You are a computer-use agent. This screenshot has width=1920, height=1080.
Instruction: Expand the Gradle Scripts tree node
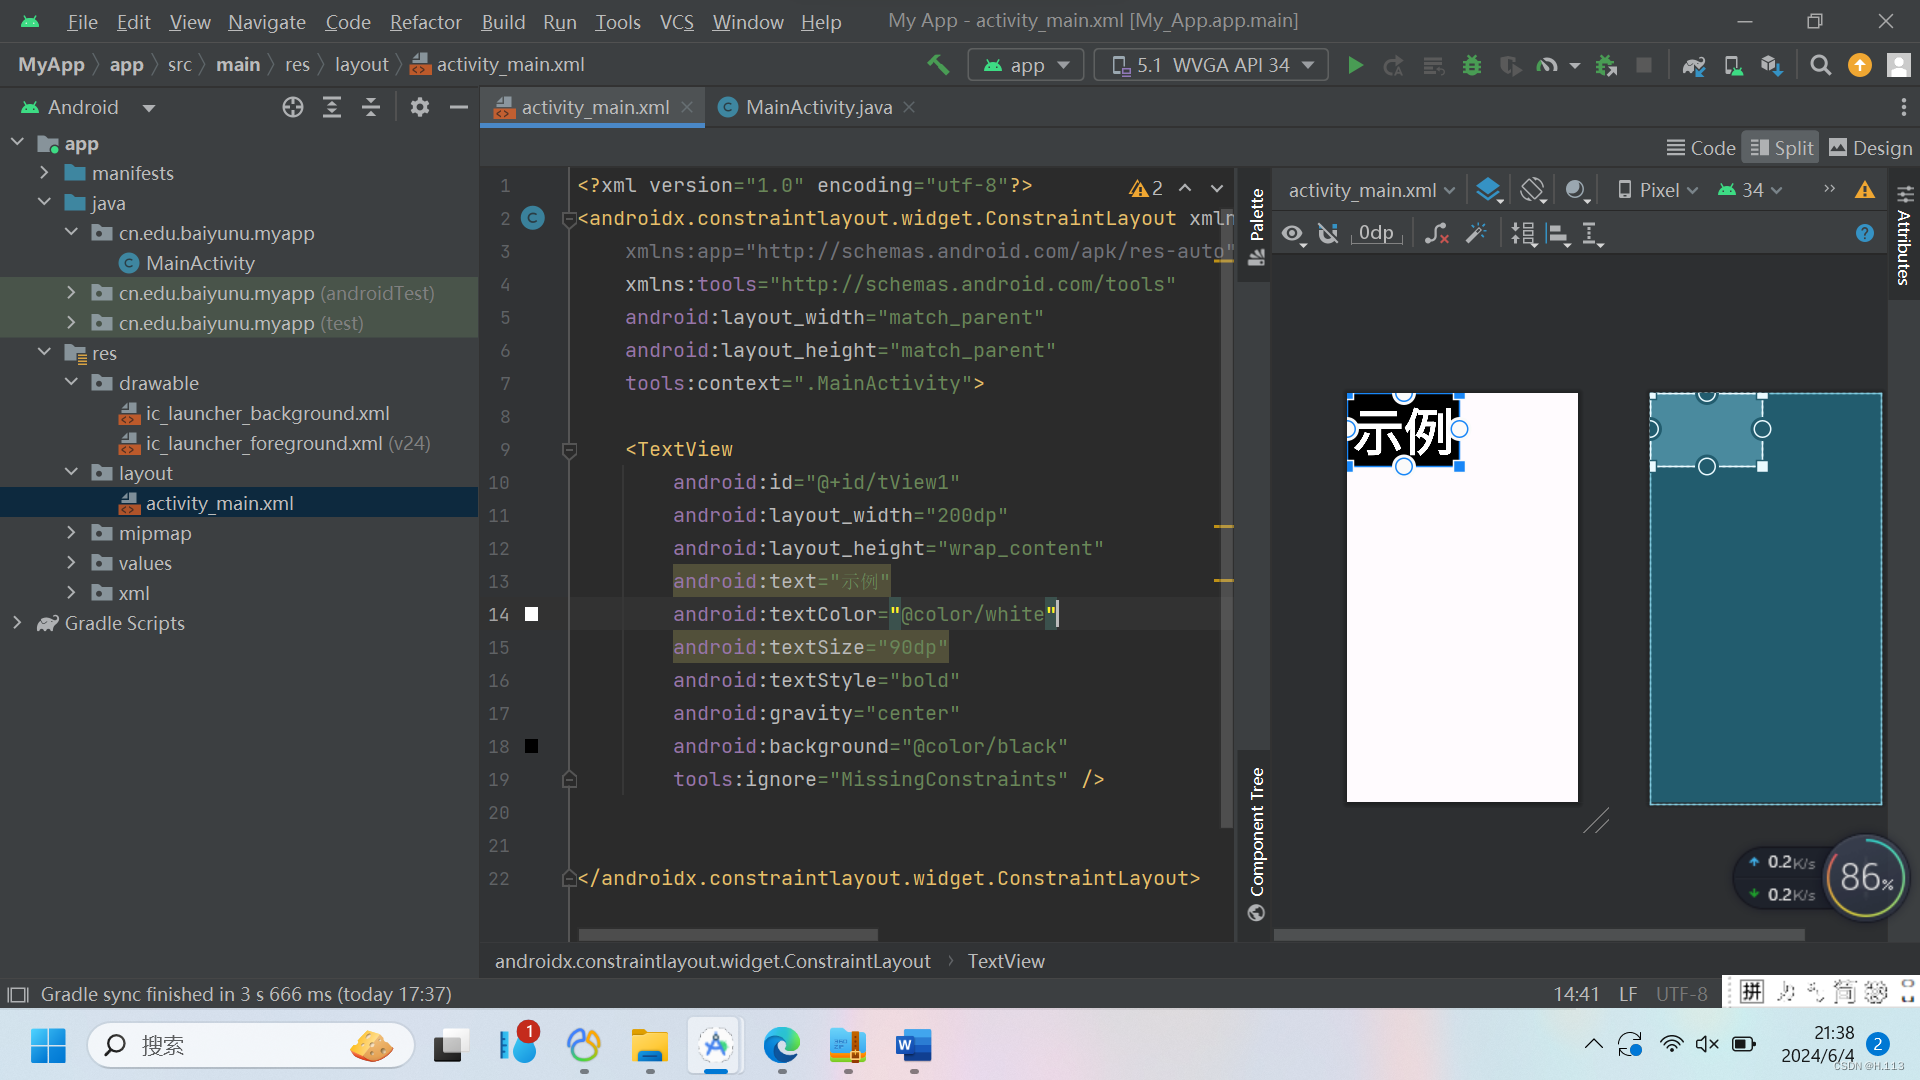pyautogui.click(x=17, y=623)
